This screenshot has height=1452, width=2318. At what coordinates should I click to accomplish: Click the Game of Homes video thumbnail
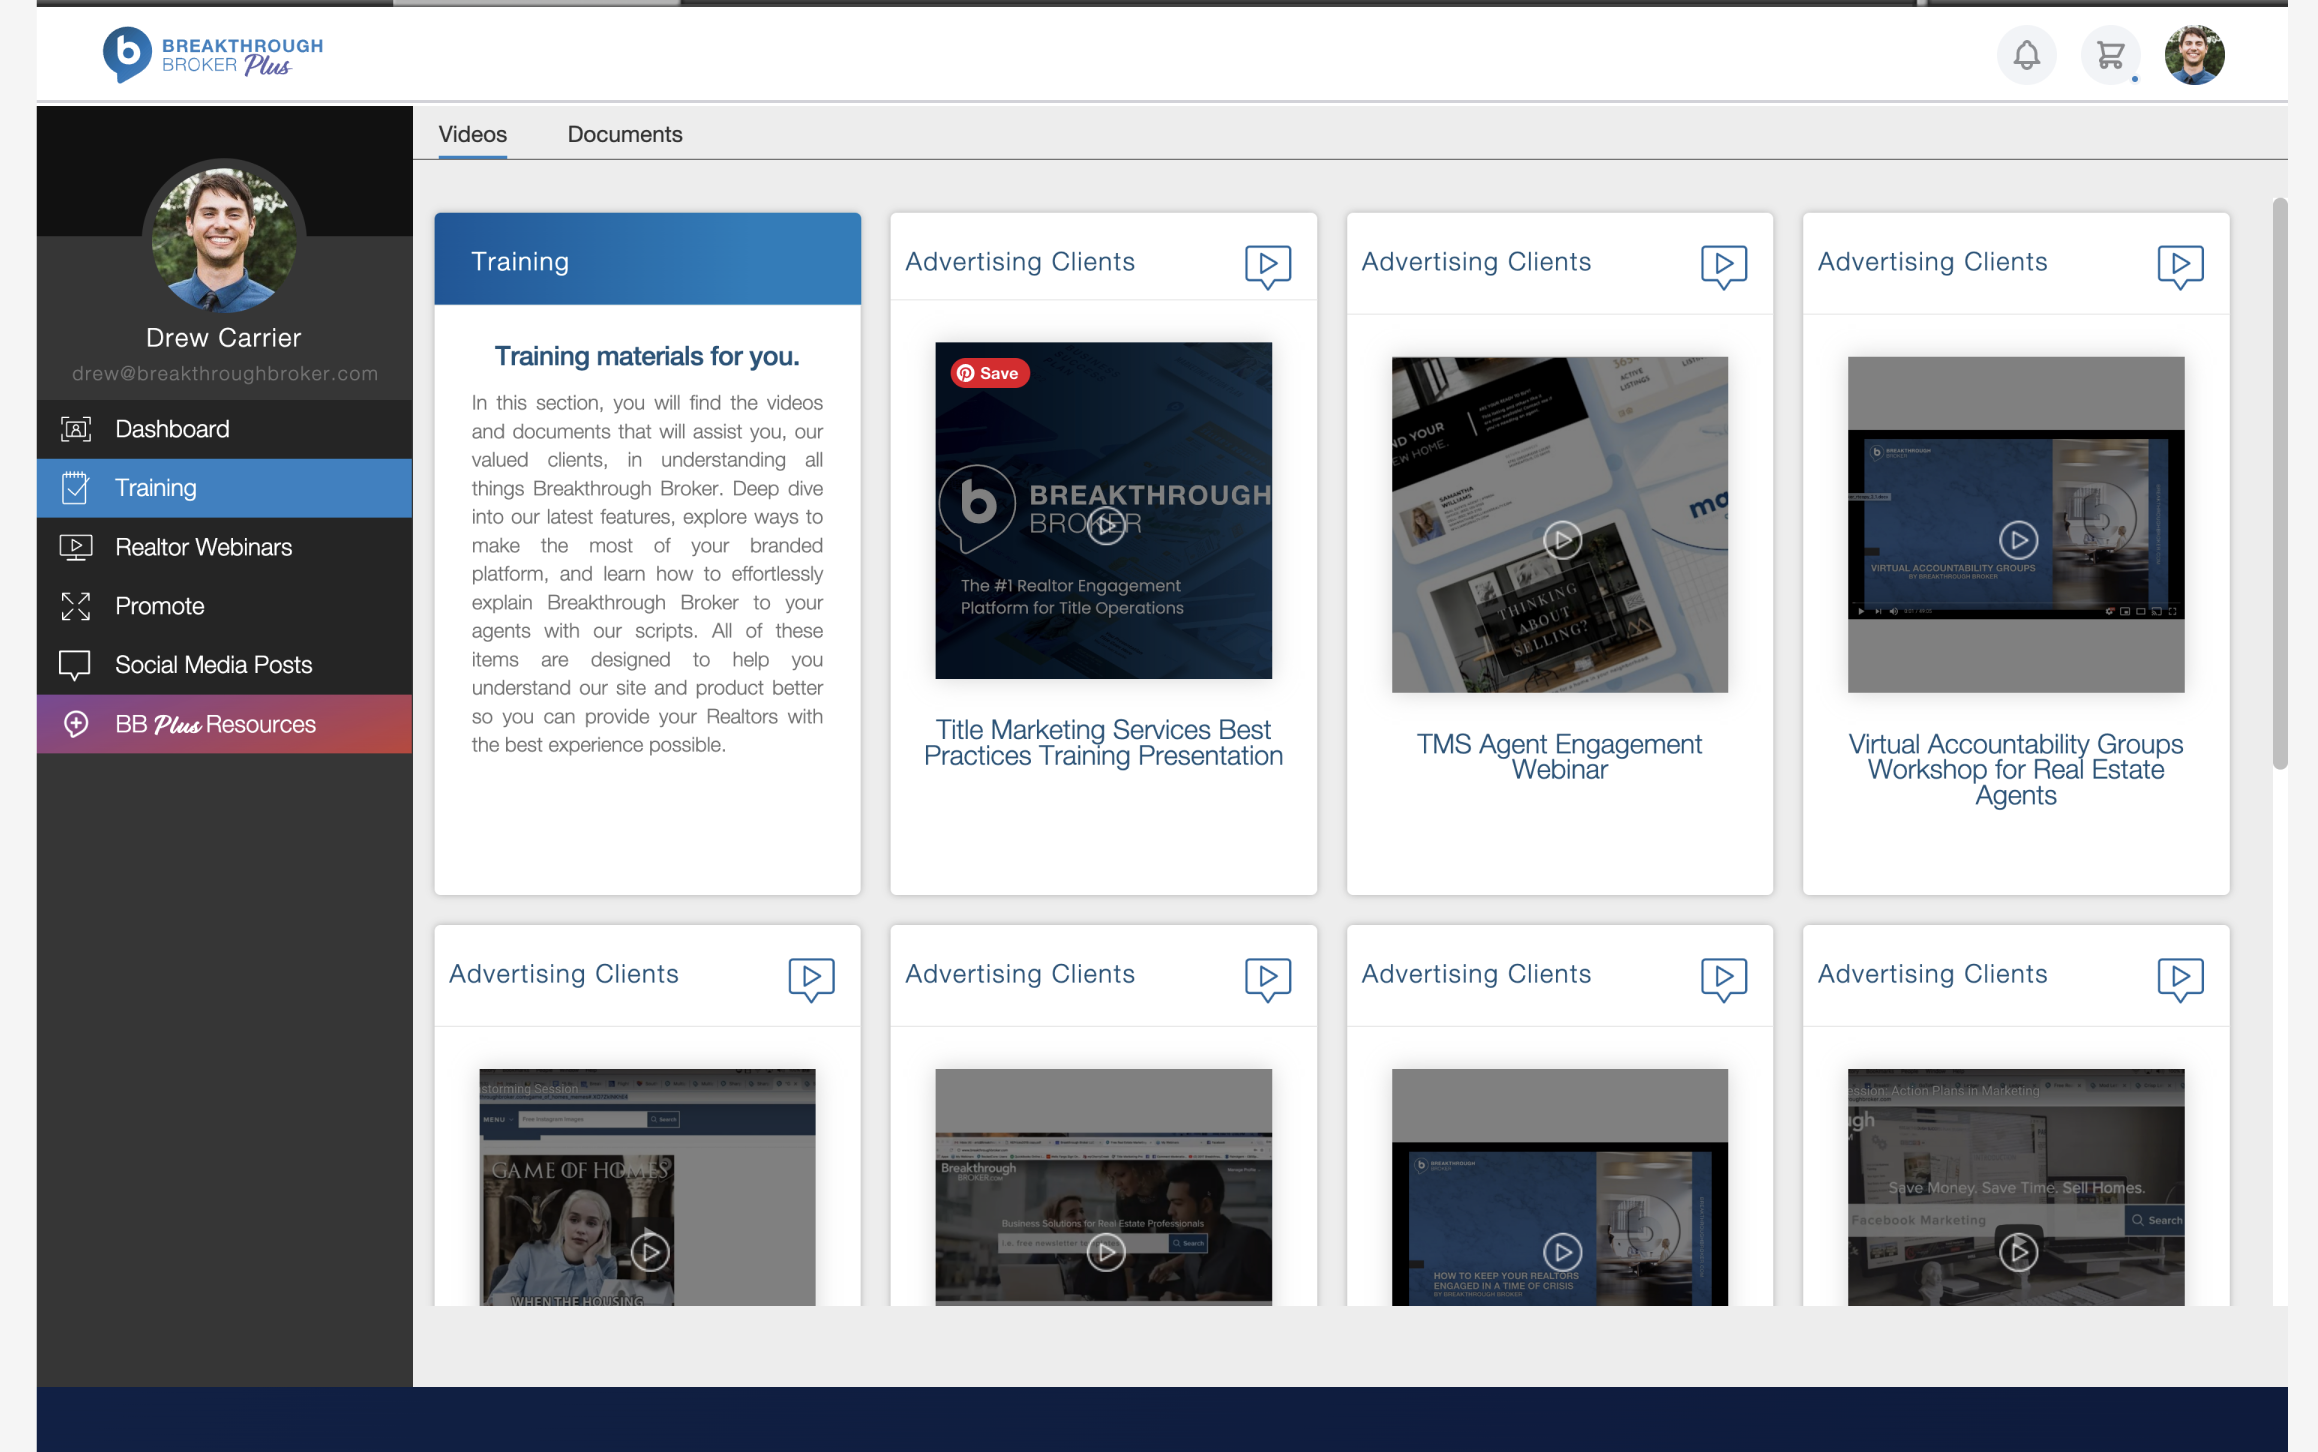647,1187
